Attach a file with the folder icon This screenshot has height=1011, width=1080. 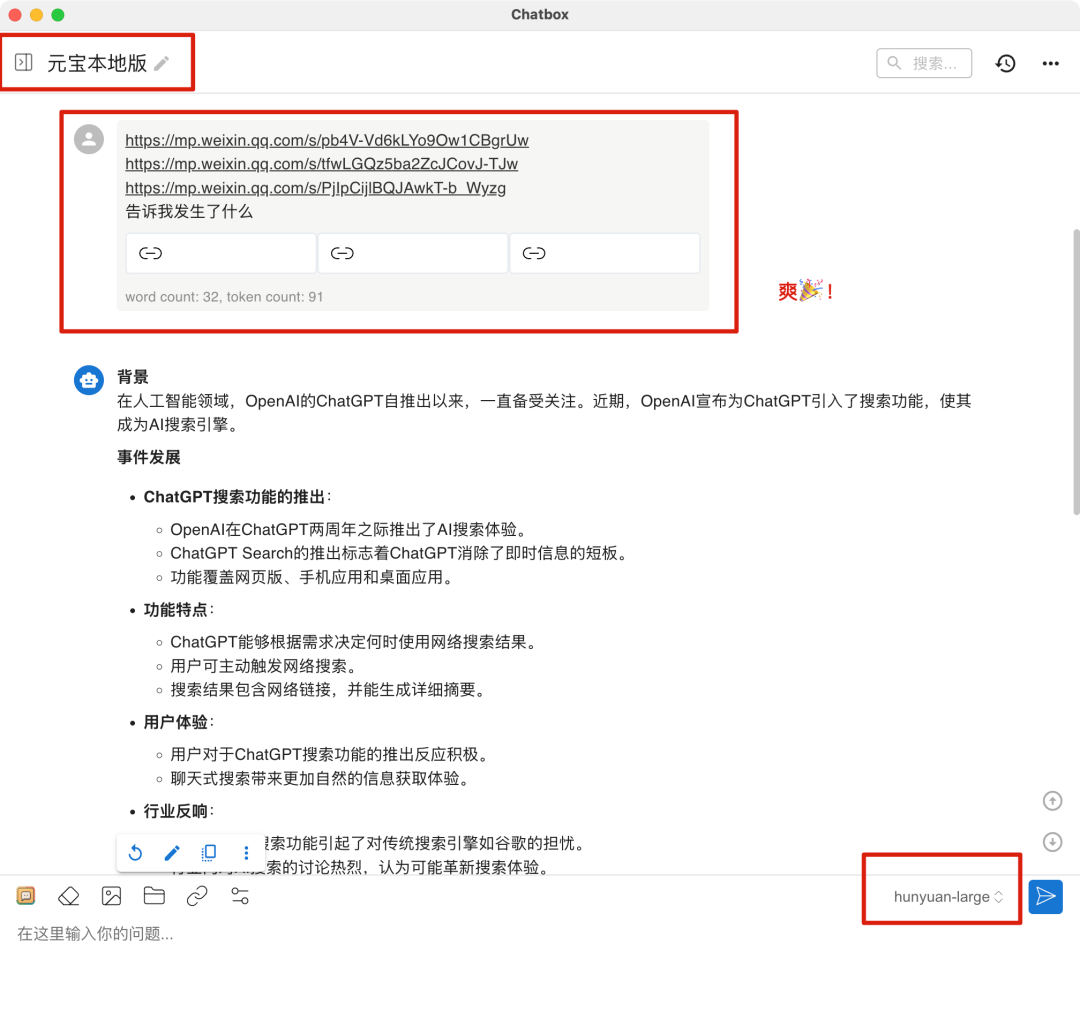(154, 895)
